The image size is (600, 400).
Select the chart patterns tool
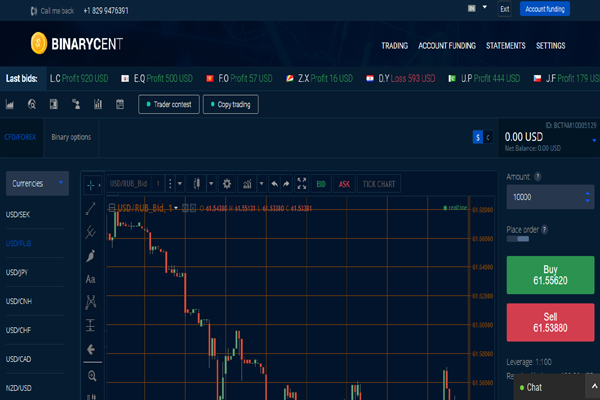pyautogui.click(x=91, y=302)
